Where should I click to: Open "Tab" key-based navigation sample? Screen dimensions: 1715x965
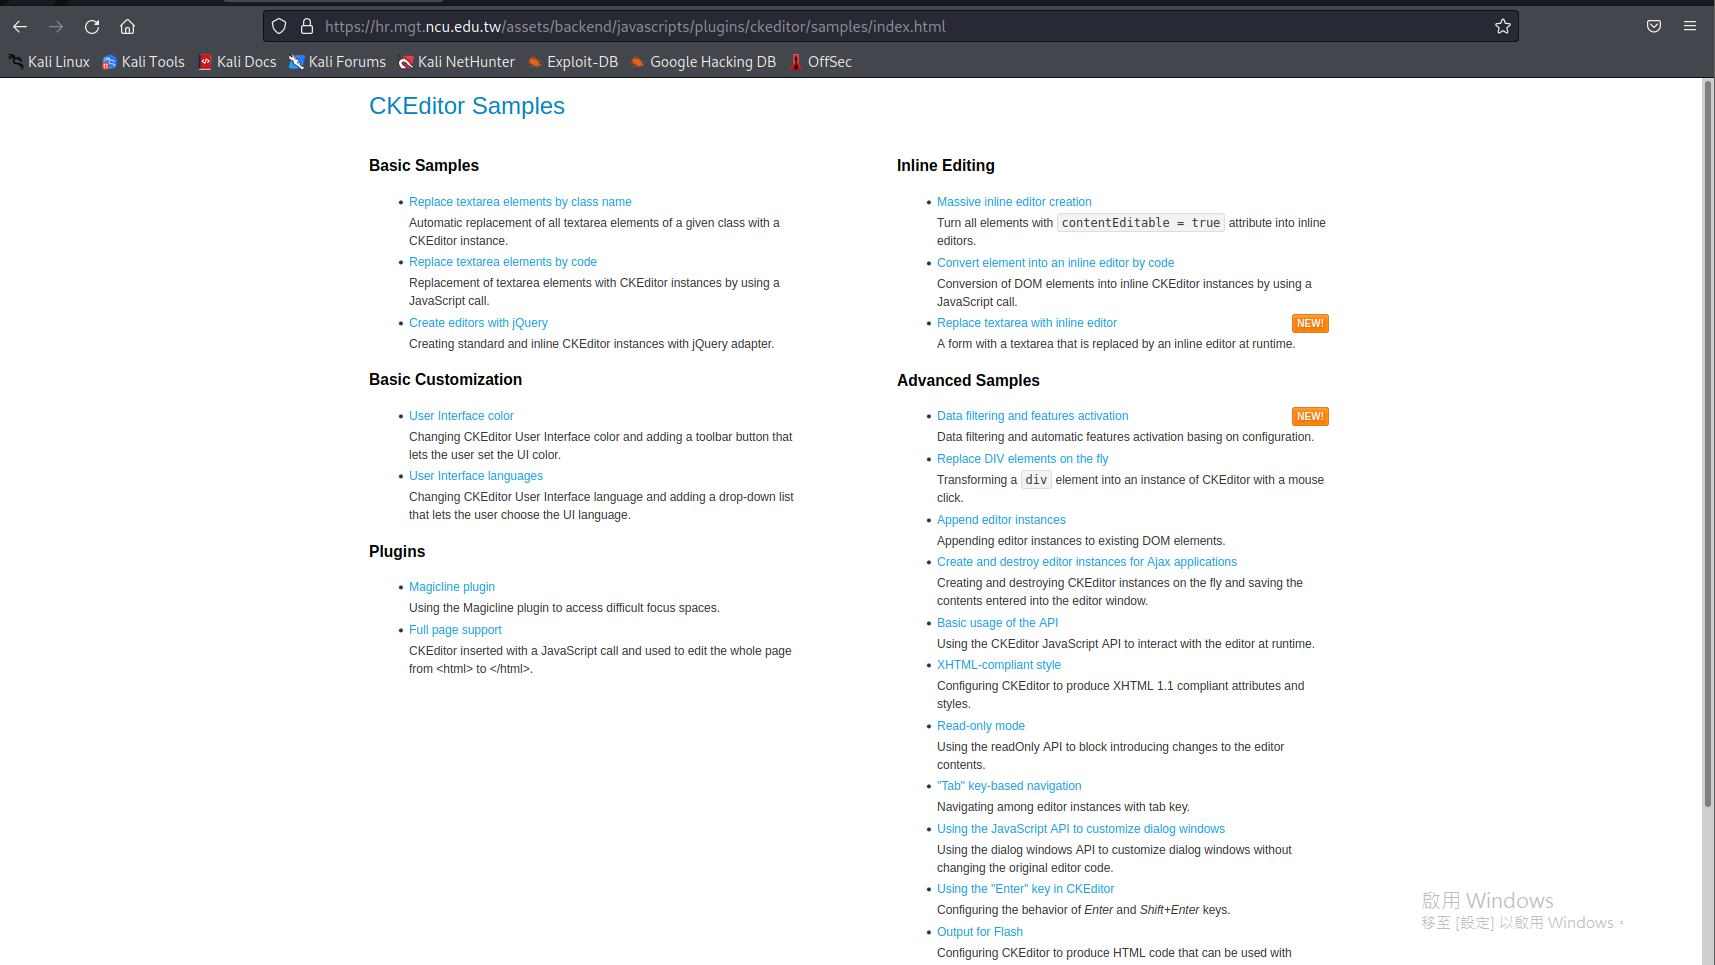pos(1009,786)
